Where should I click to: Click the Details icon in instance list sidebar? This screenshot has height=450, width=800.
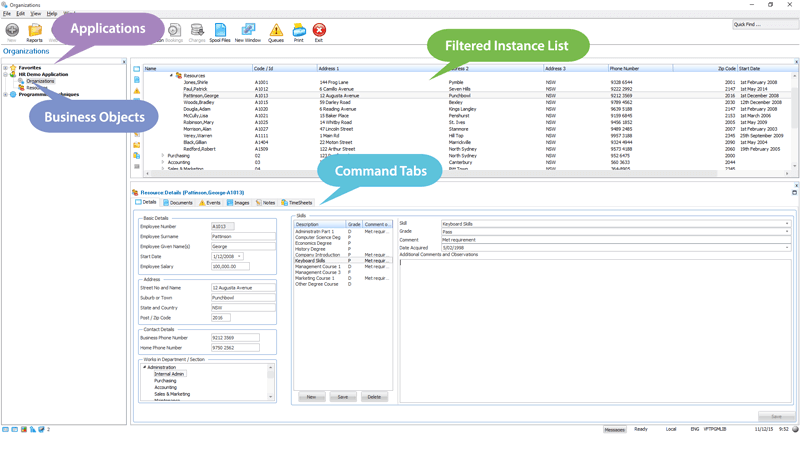(x=137, y=69)
